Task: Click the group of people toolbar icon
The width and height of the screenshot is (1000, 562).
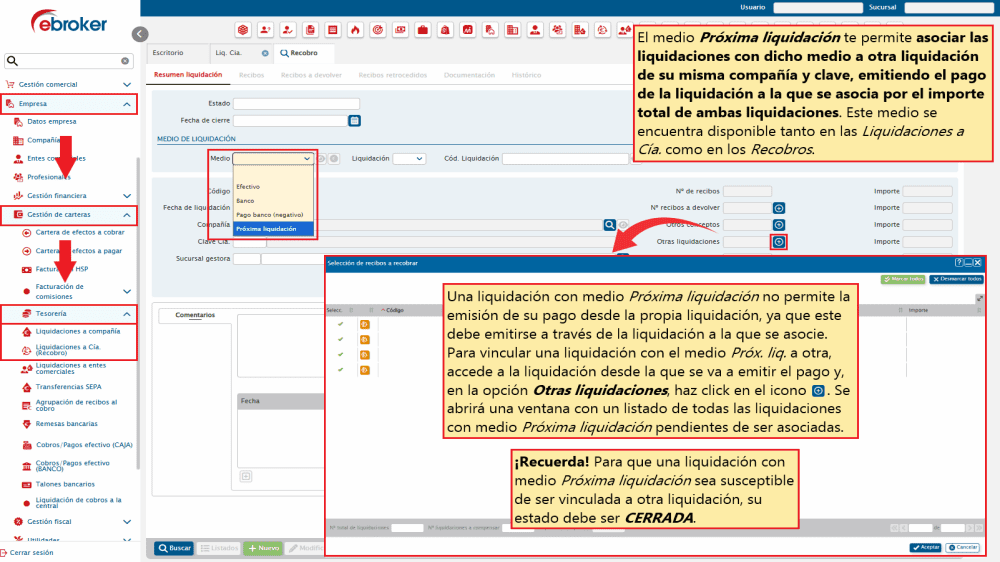Action: 557,30
